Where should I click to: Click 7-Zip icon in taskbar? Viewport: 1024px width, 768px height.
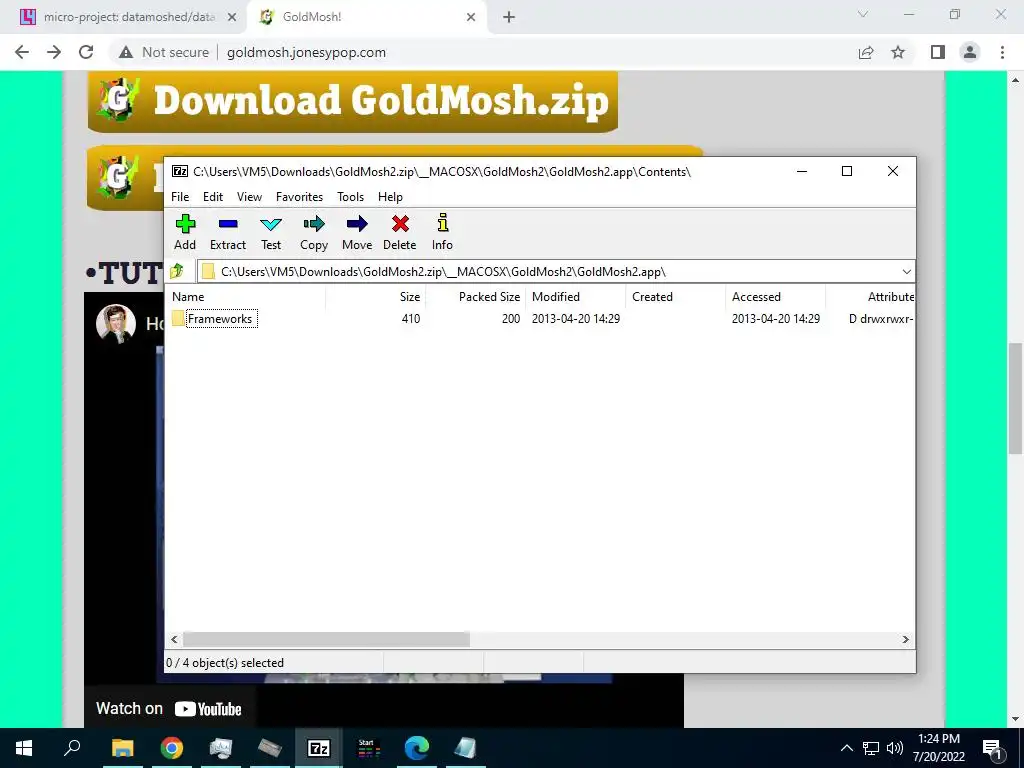[x=318, y=748]
